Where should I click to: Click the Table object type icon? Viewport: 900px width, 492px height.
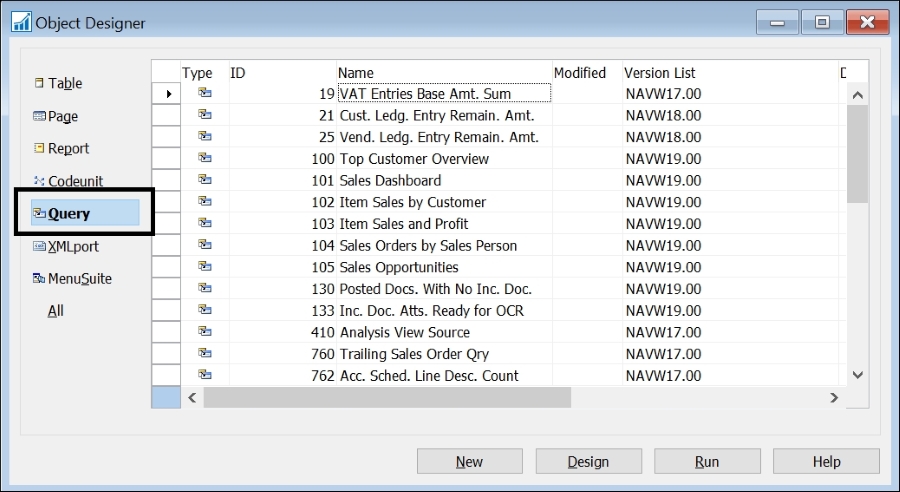tap(39, 83)
